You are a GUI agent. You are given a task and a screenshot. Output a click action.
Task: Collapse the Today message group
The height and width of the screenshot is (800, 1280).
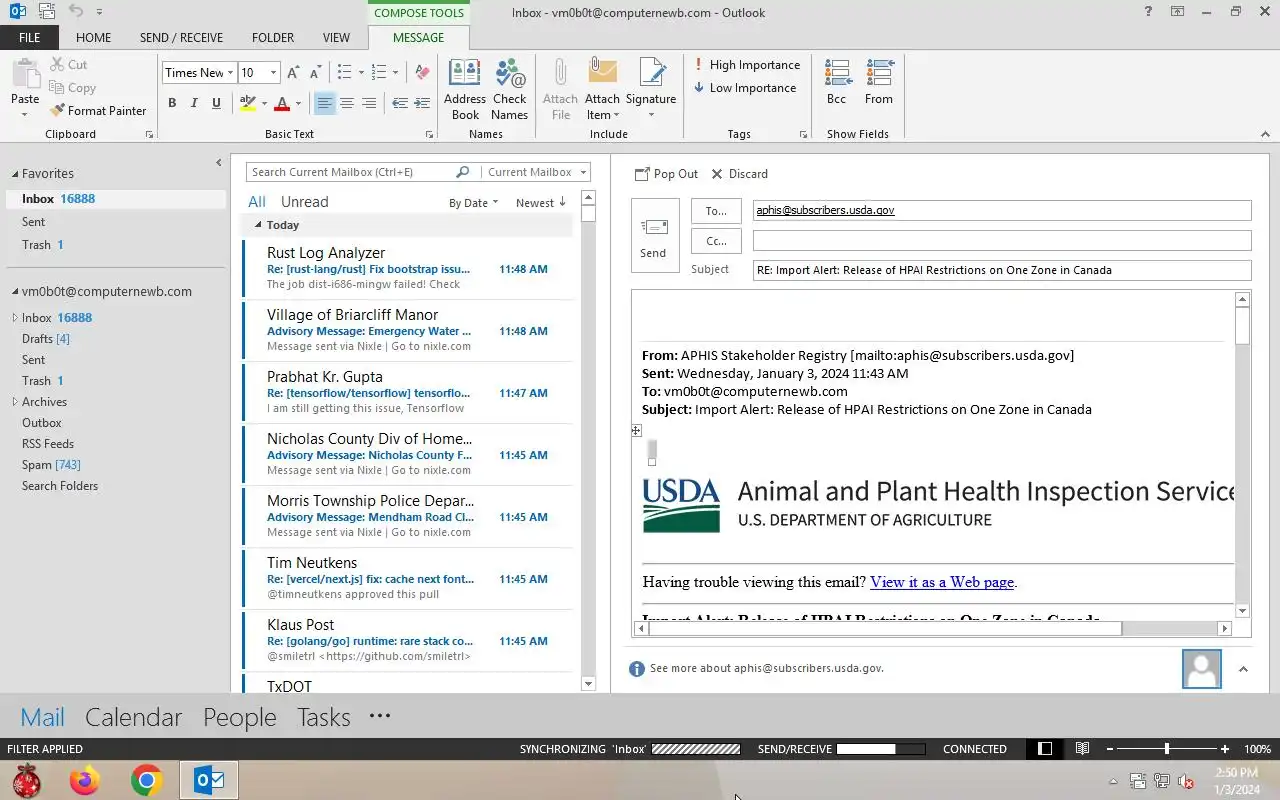258,225
